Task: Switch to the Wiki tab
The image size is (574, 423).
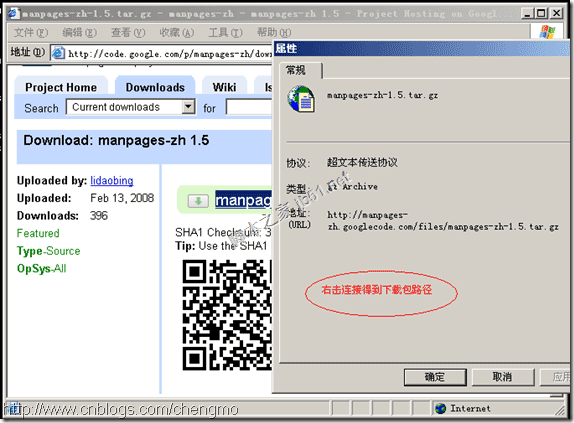Action: [224, 87]
